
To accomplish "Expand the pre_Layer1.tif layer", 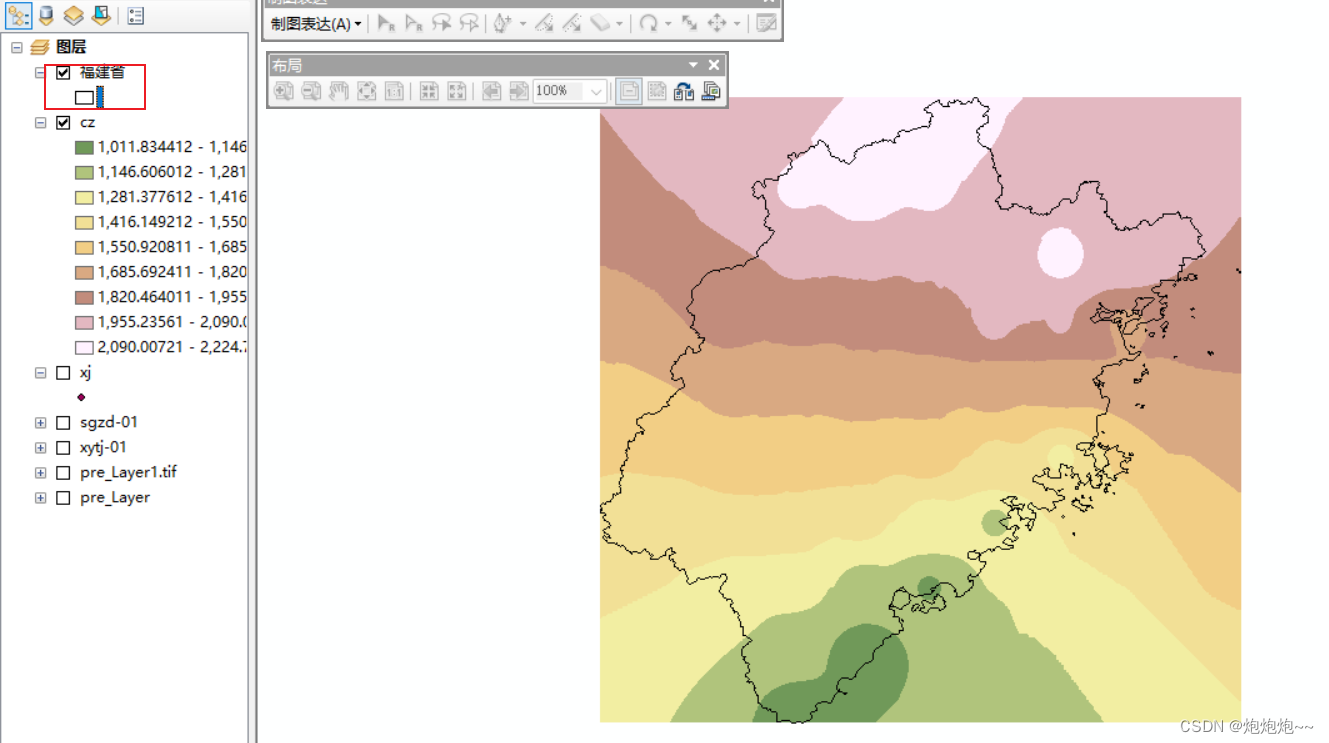I will coord(40,472).
